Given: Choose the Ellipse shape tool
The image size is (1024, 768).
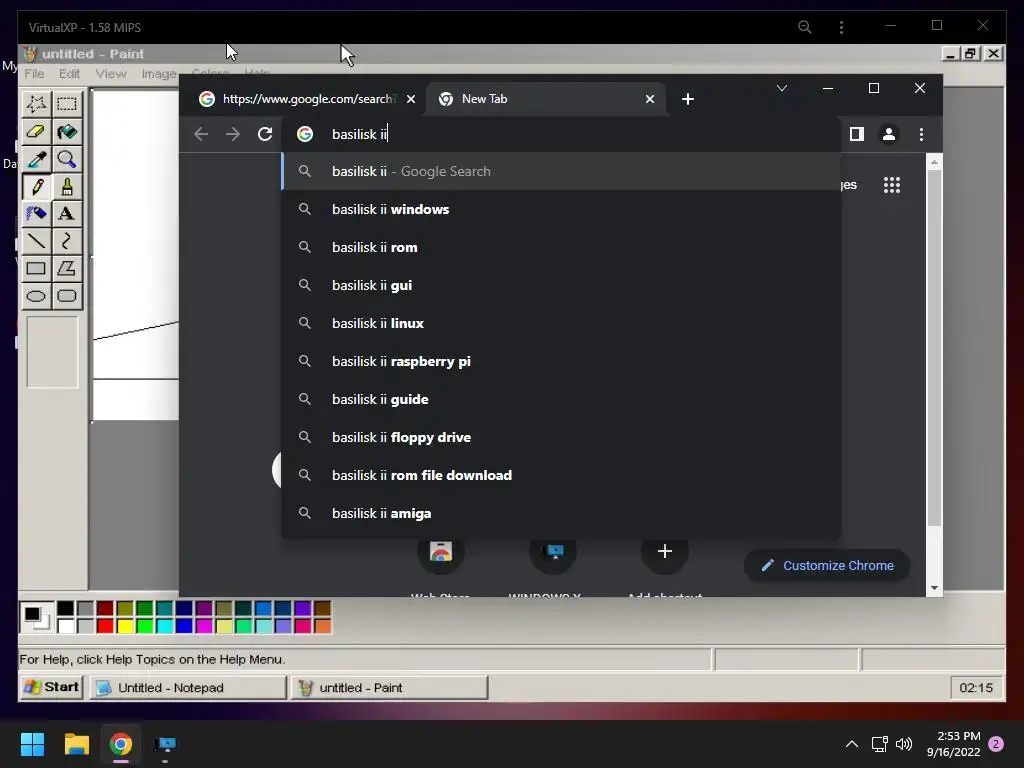Looking at the screenshot, I should point(36,296).
